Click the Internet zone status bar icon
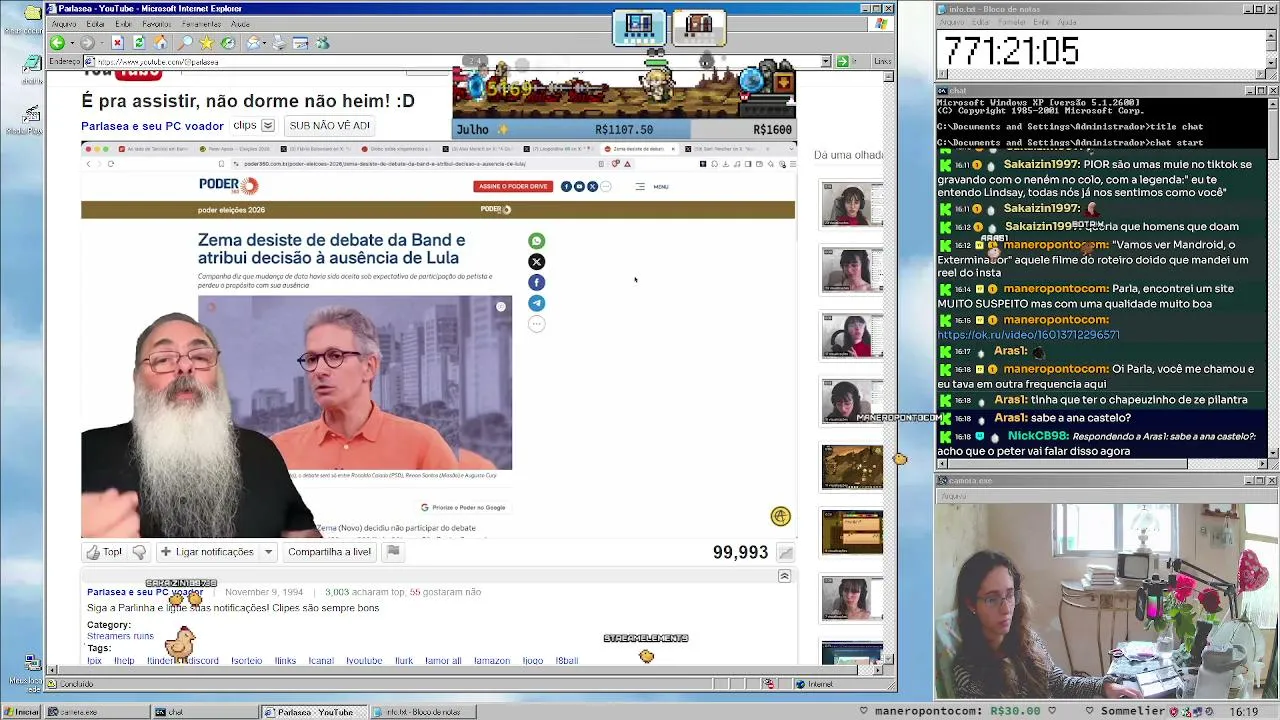The height and width of the screenshot is (720, 1280). coord(813,684)
